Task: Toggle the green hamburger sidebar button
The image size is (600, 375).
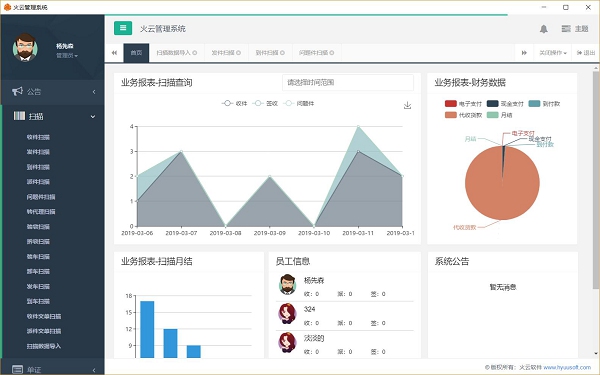Action: [x=123, y=28]
